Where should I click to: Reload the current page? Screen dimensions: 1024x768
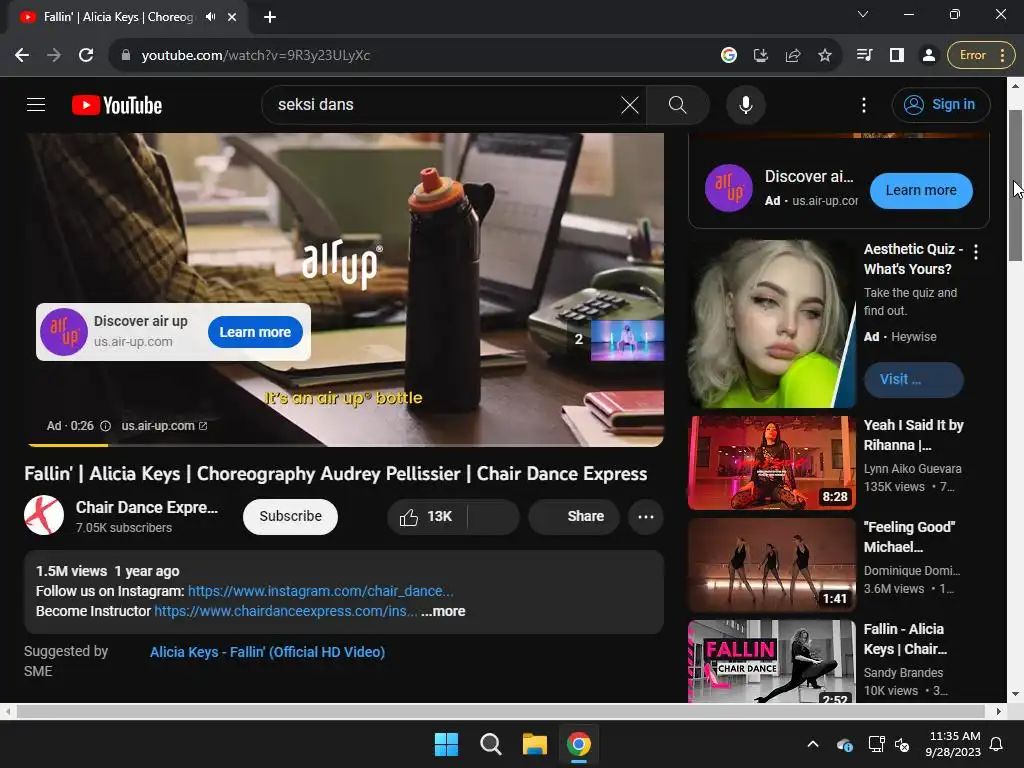pyautogui.click(x=86, y=55)
